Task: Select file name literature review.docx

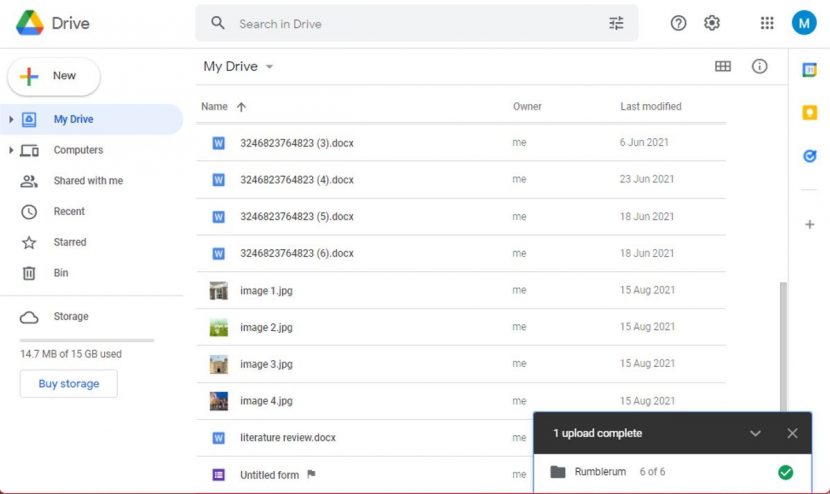Action: 287,438
